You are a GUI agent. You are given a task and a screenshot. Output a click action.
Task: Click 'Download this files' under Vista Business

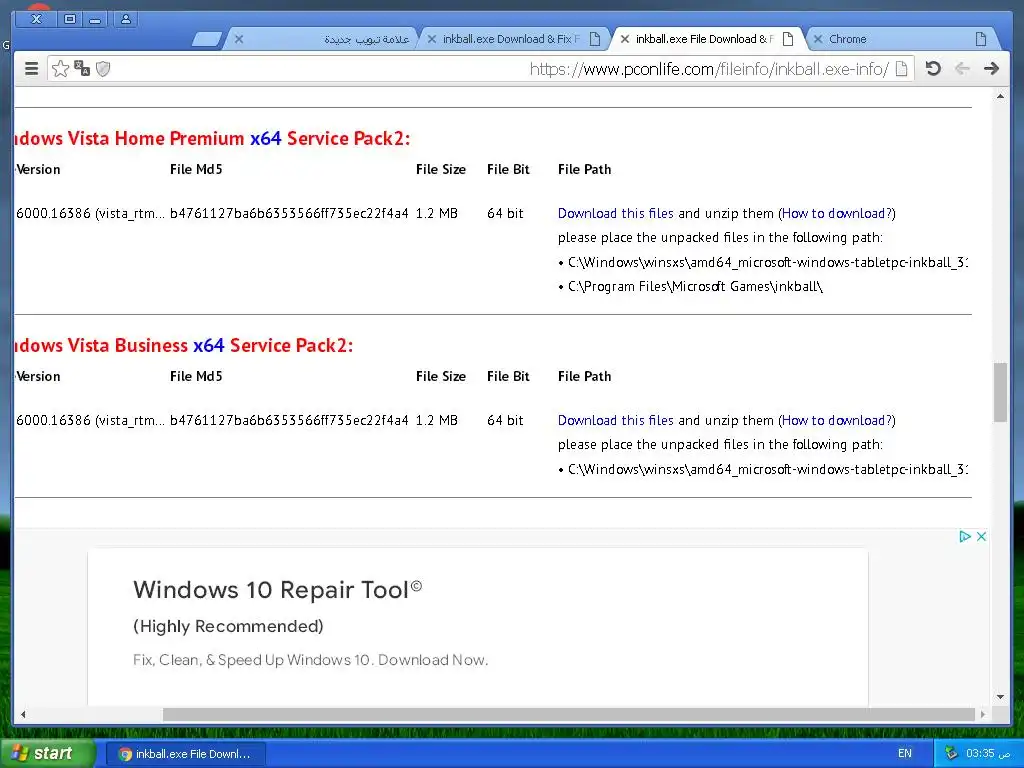pos(615,421)
